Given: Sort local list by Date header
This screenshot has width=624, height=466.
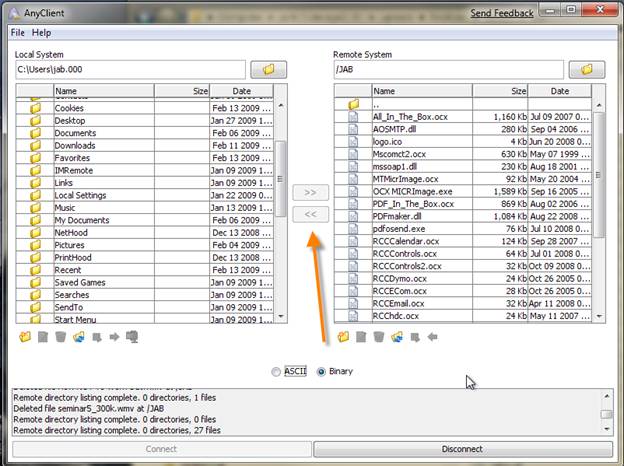Looking at the screenshot, I should click(242, 91).
